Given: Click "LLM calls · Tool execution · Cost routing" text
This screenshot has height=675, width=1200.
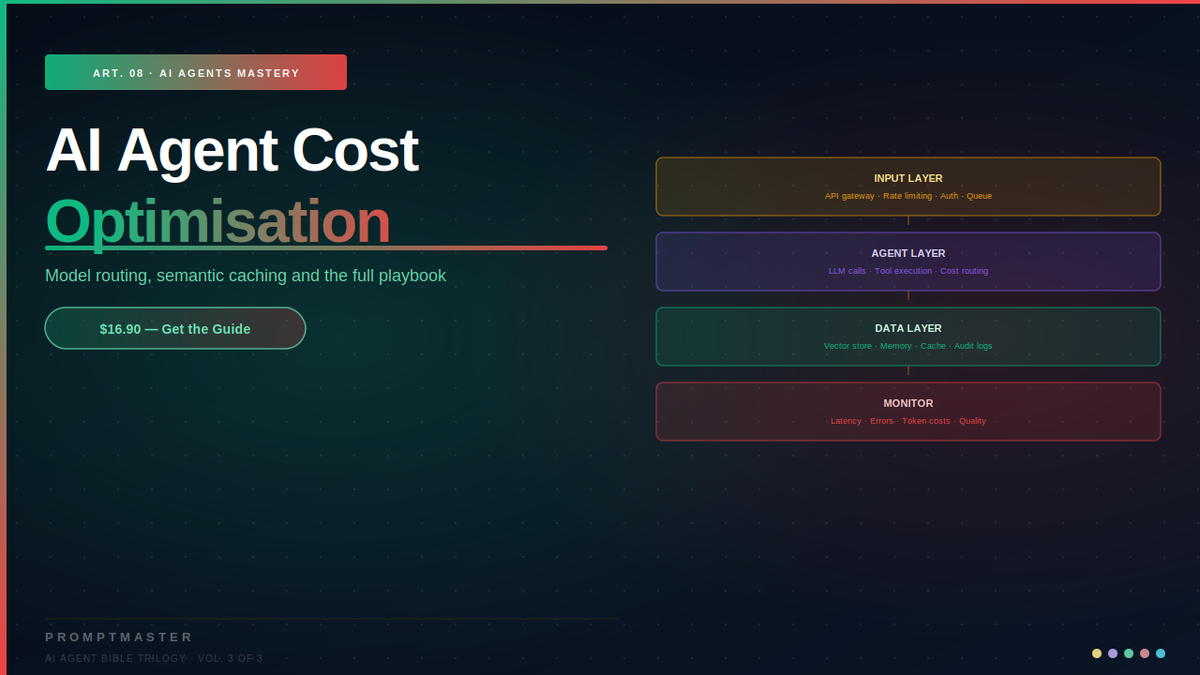Looking at the screenshot, I should 908,271.
